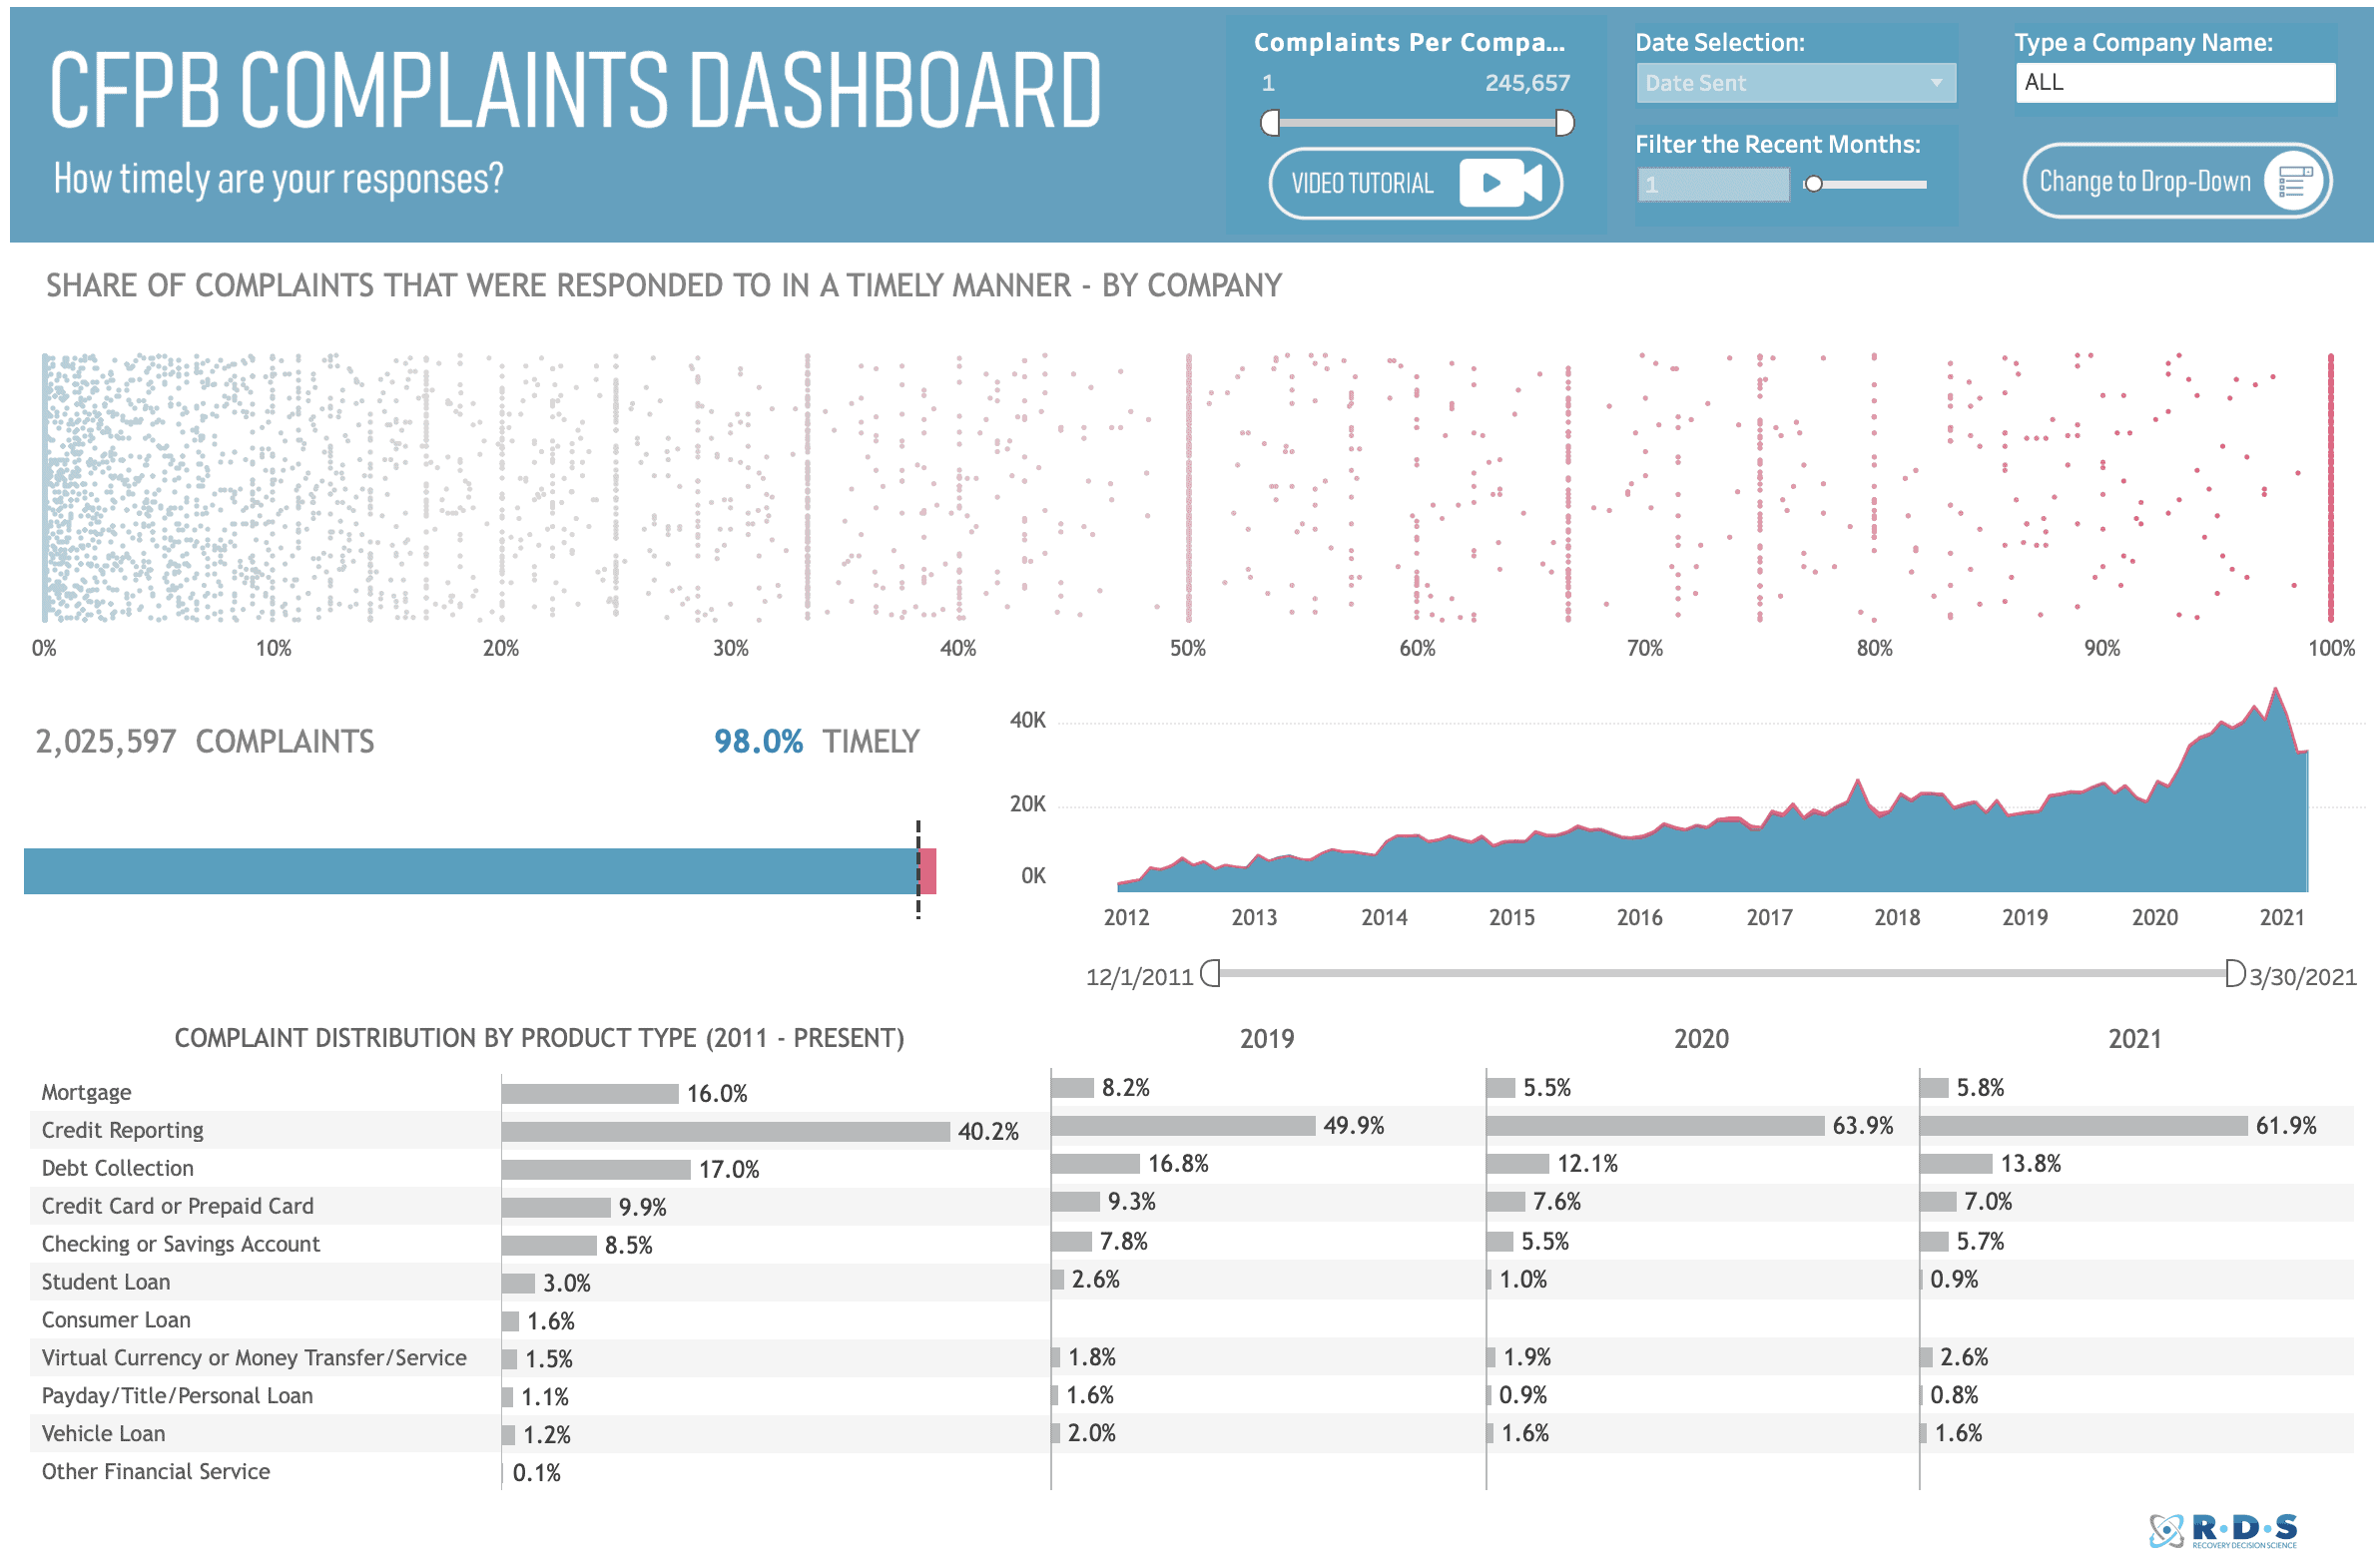Click left handle of complaints per company slider
Viewport: 2380px width, 1559px height.
pos(1270,123)
